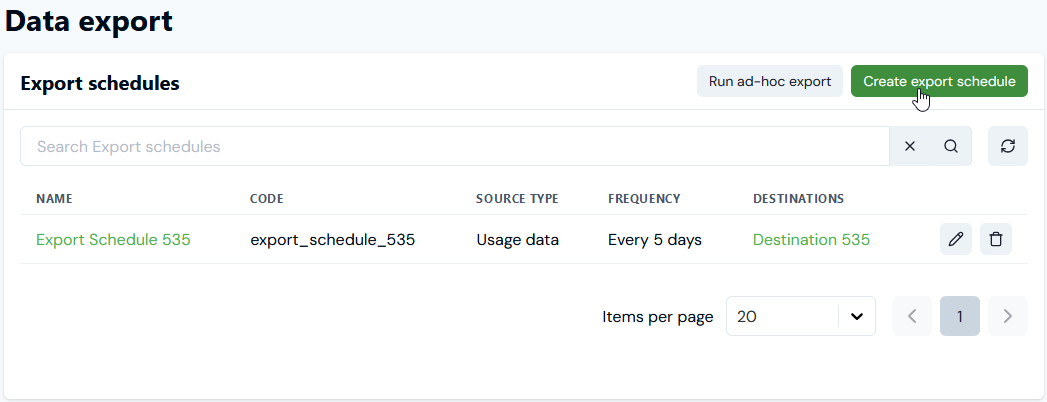Viewport: 1047px width, 402px height.
Task: Focus the Search Export schedules field
Action: pyautogui.click(x=455, y=146)
